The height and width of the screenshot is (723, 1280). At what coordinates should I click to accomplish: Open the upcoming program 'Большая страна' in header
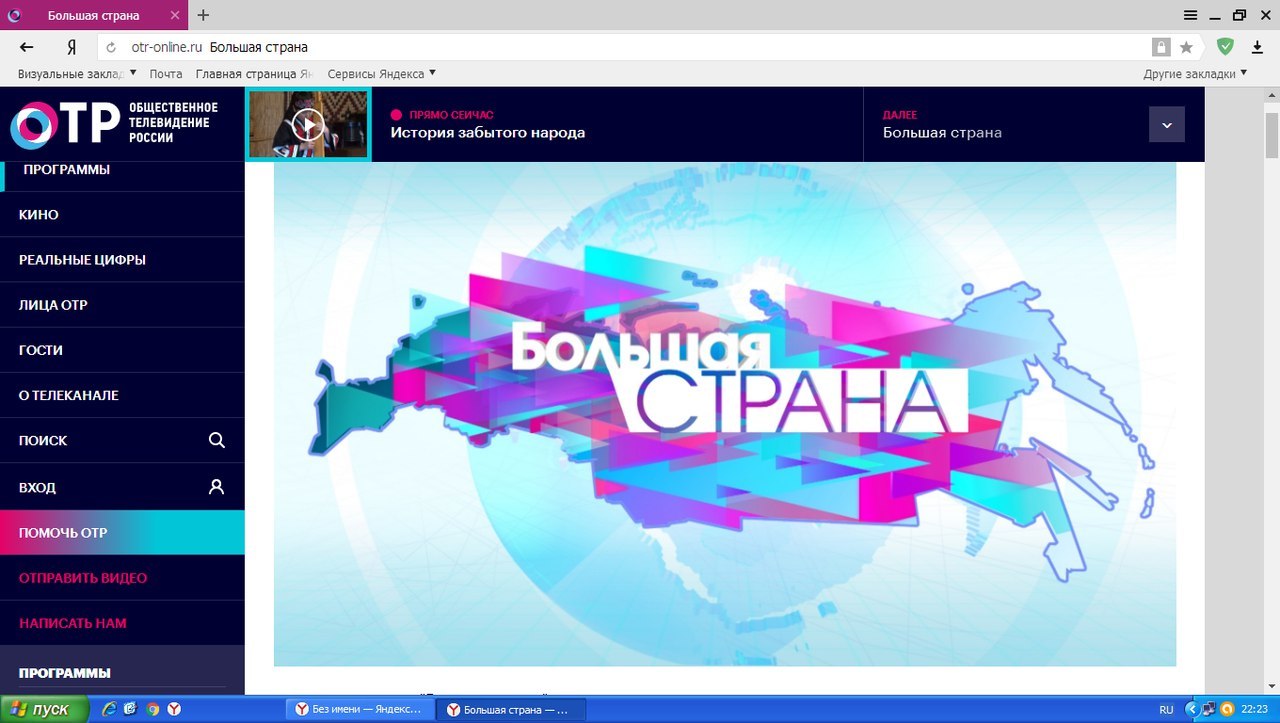(942, 132)
